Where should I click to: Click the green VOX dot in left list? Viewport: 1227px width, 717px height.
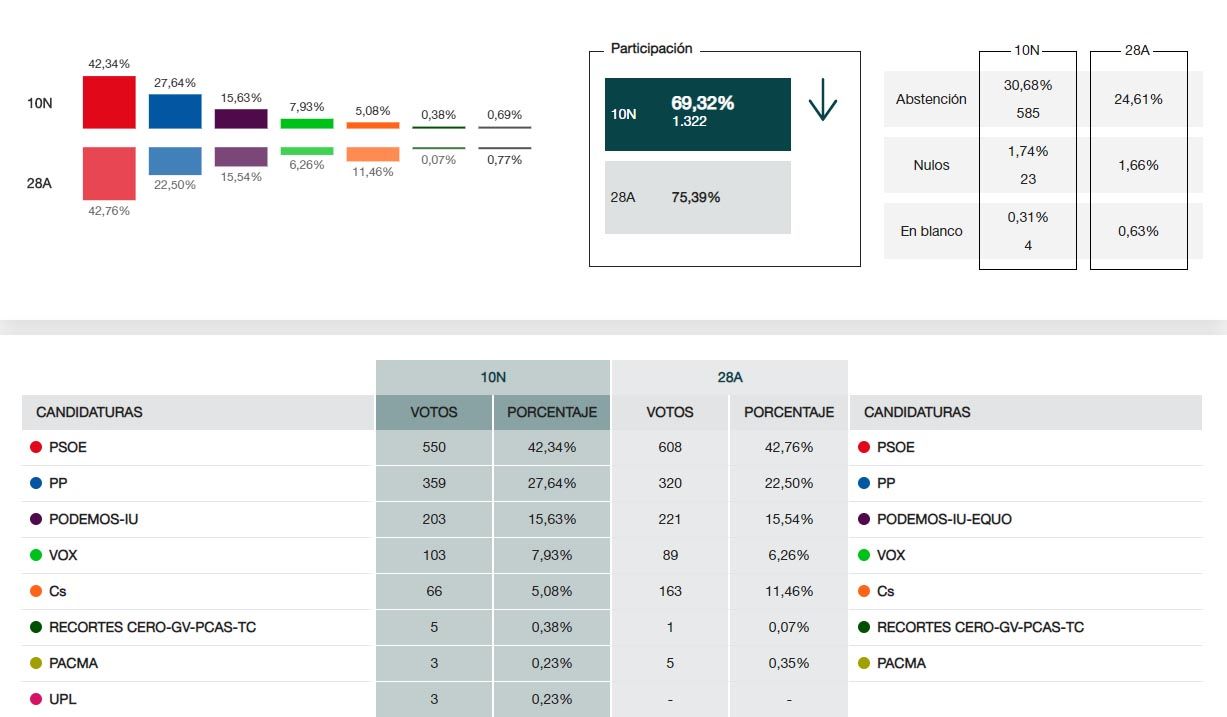pyautogui.click(x=36, y=555)
